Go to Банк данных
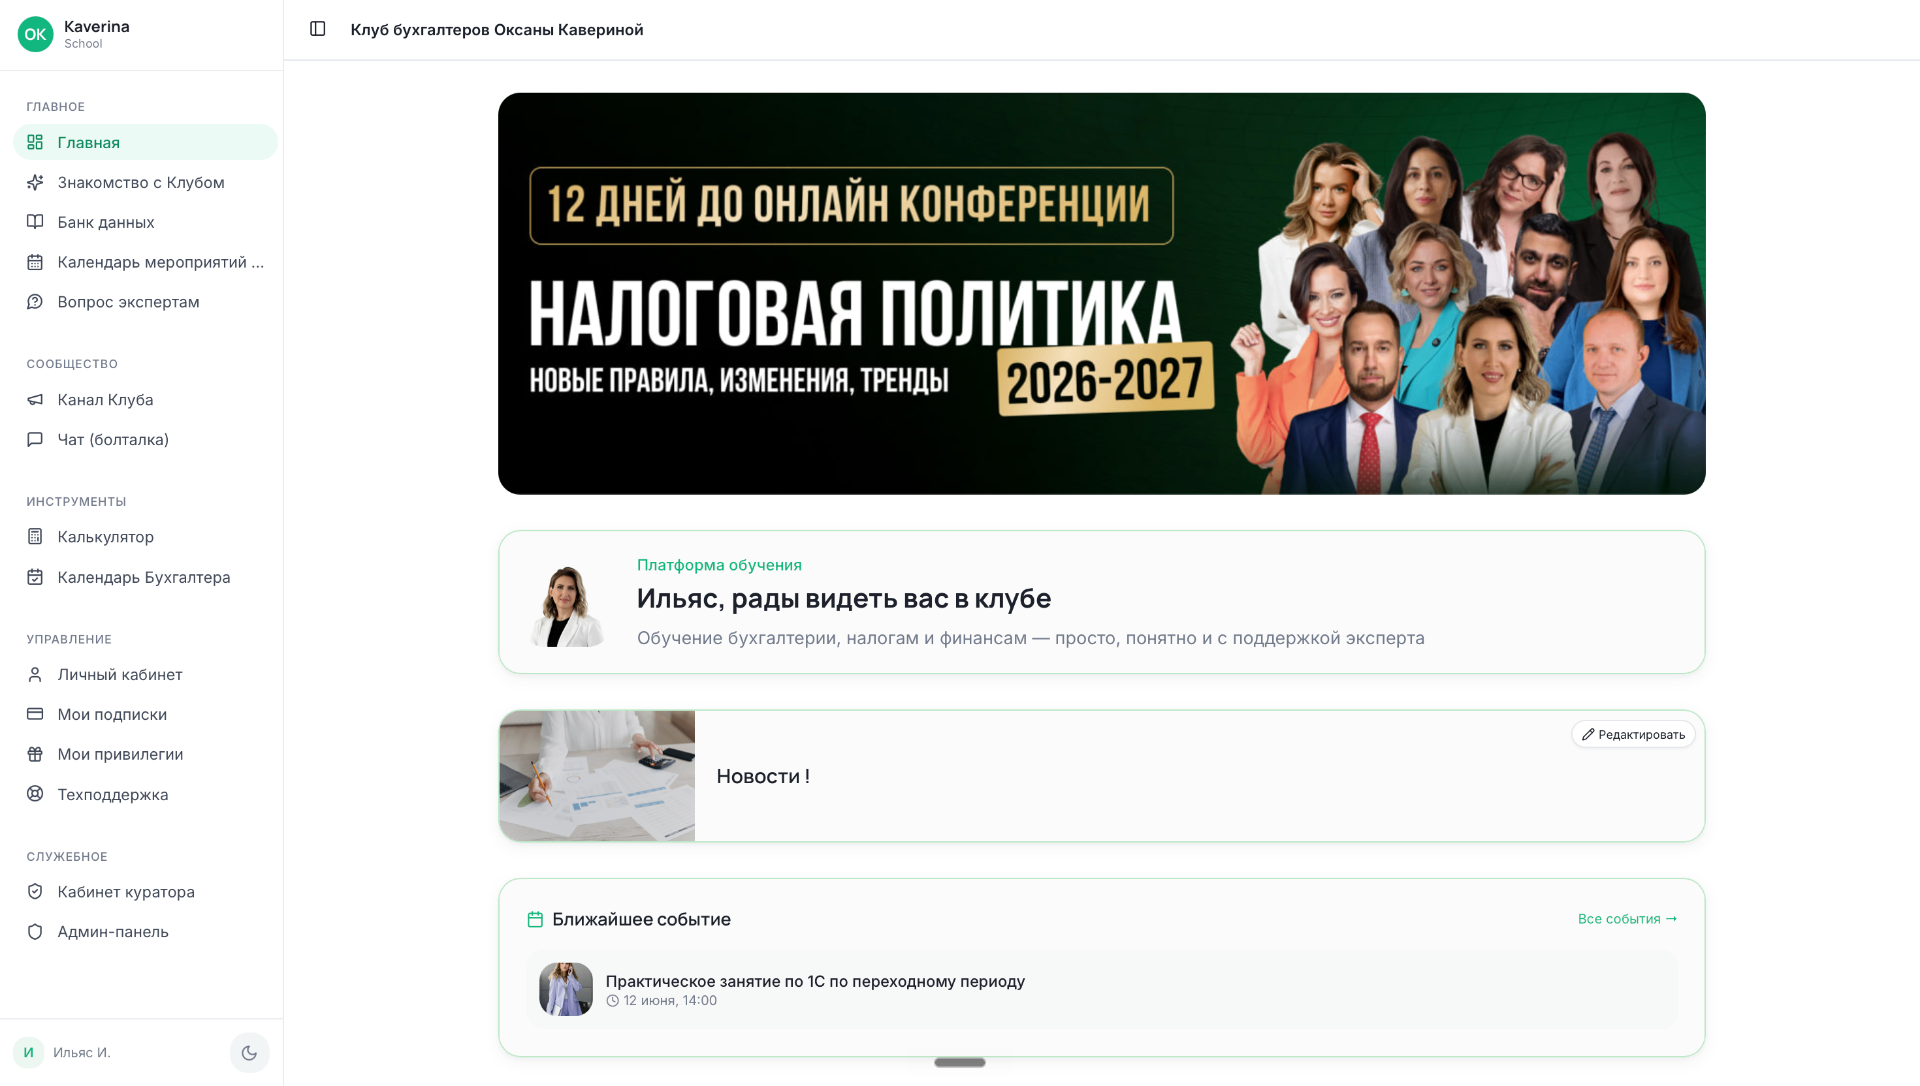1920x1086 pixels. click(x=145, y=222)
